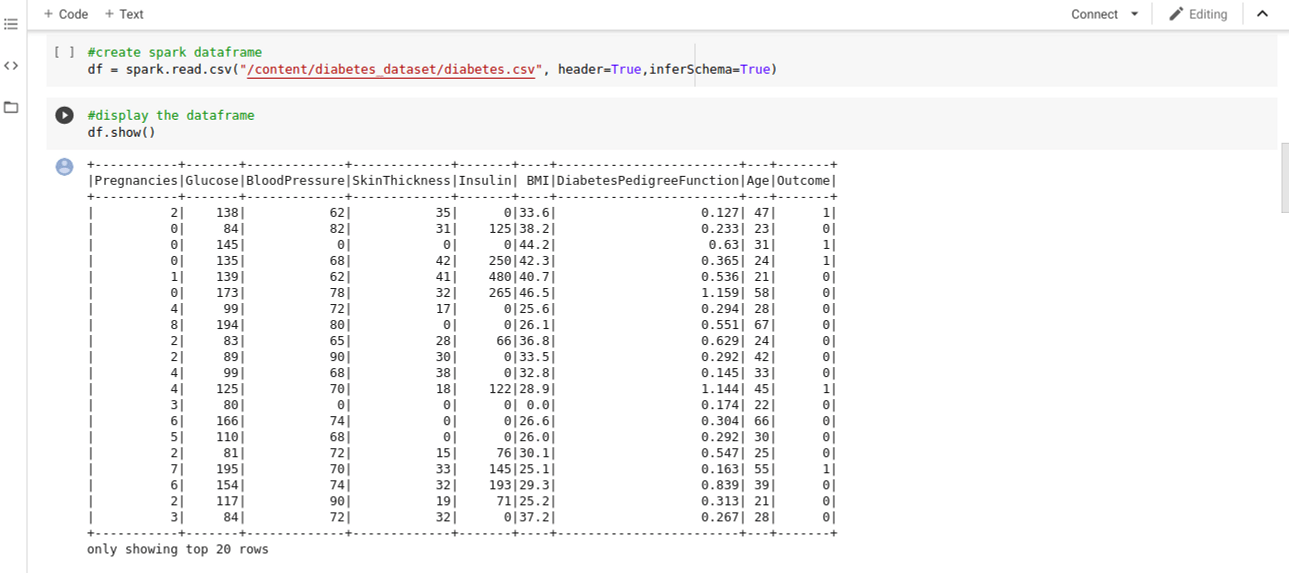The height and width of the screenshot is (573, 1289).
Task: Click the Glucose value 194
Action: coord(227,325)
